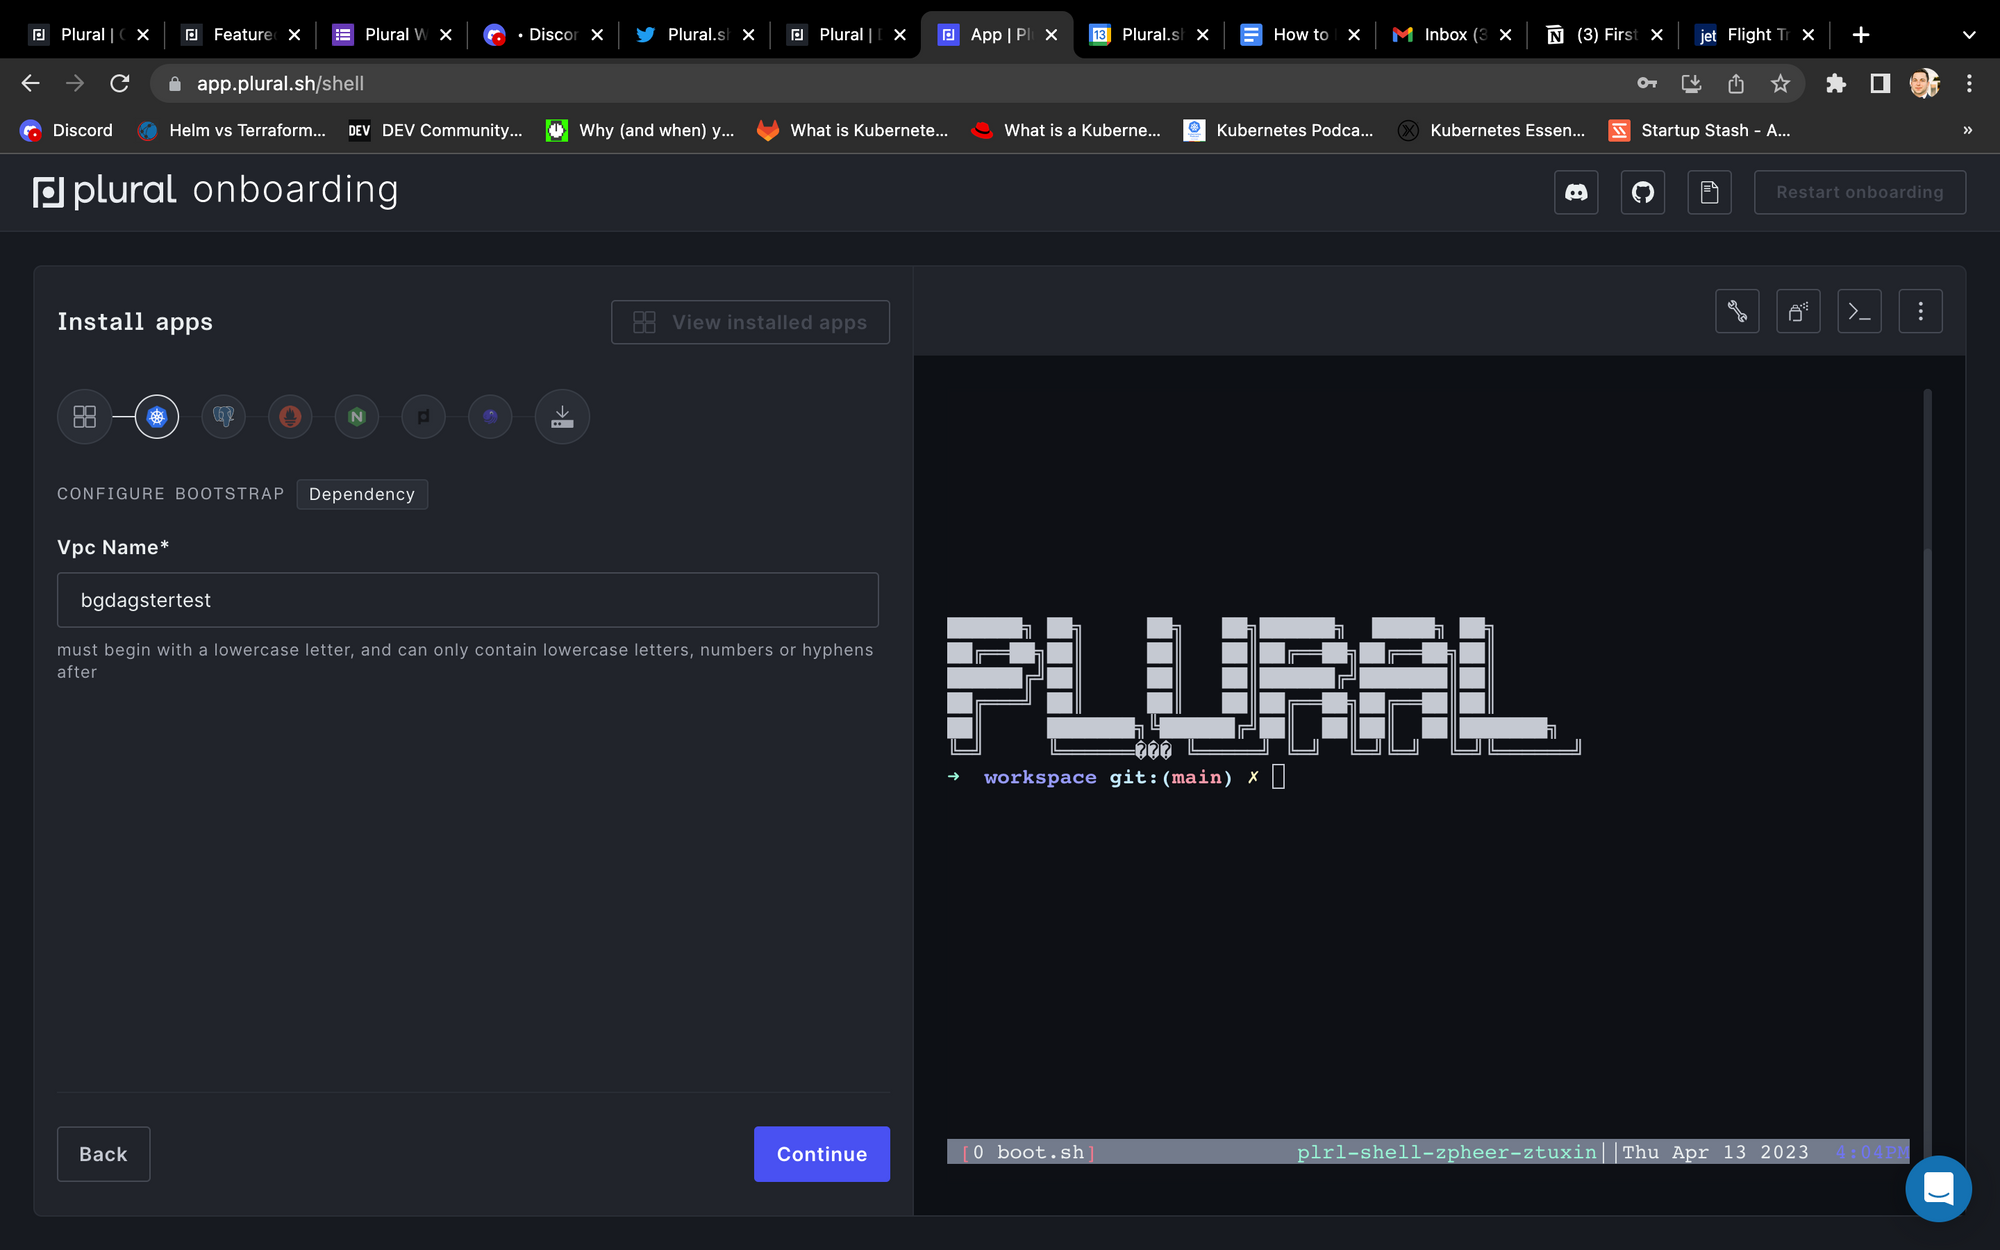Click the Continue button
Image resolution: width=2000 pixels, height=1250 pixels.
pos(822,1154)
